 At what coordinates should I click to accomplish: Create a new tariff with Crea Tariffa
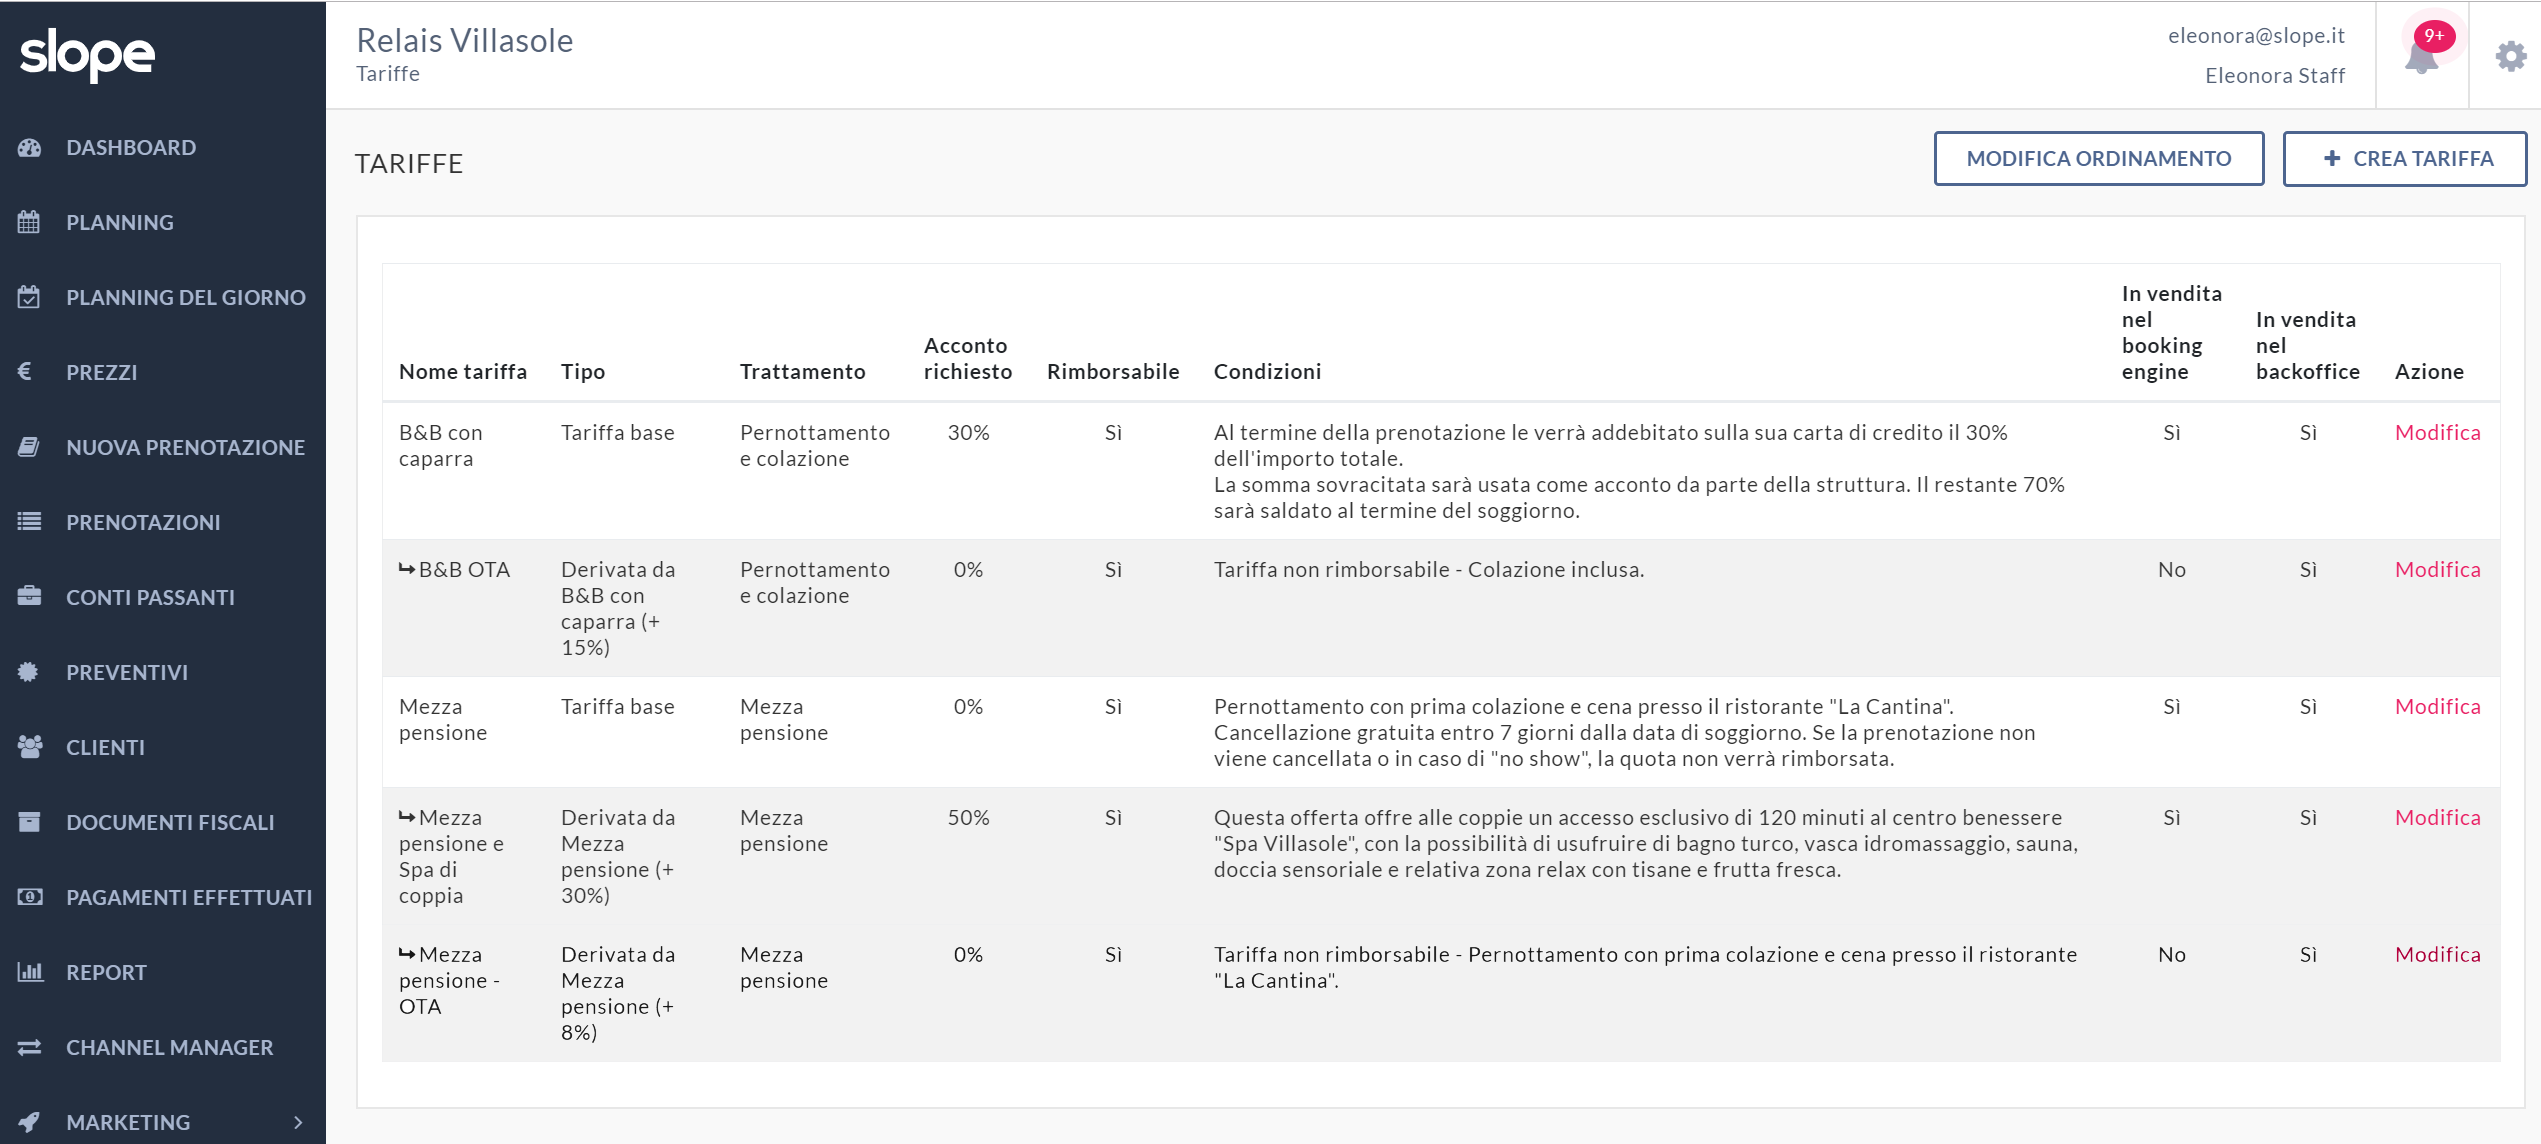(2404, 159)
